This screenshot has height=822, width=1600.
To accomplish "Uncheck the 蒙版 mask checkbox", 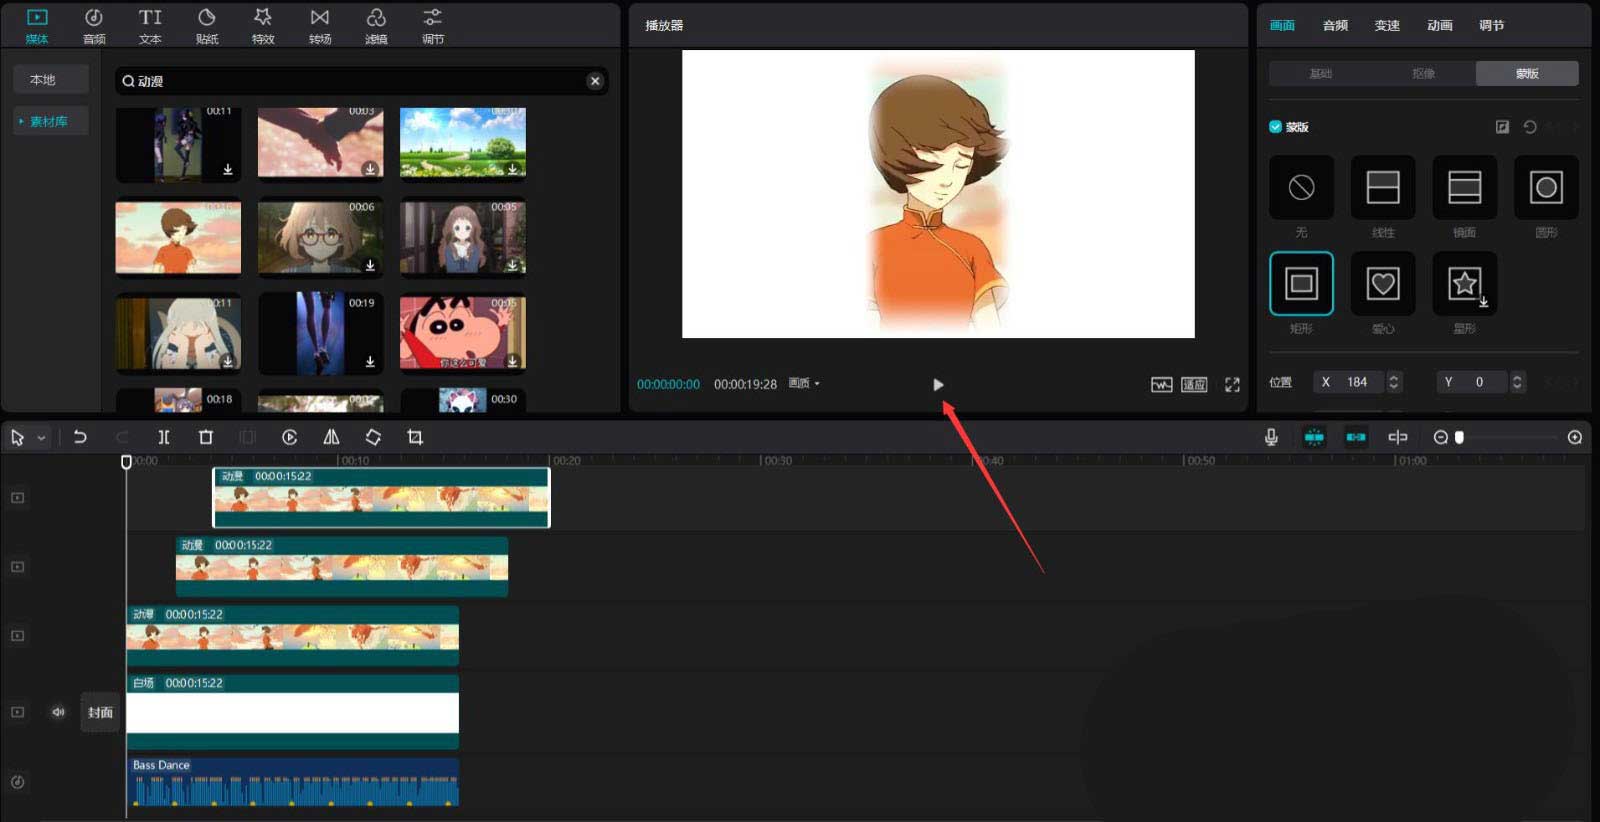I will (1275, 127).
